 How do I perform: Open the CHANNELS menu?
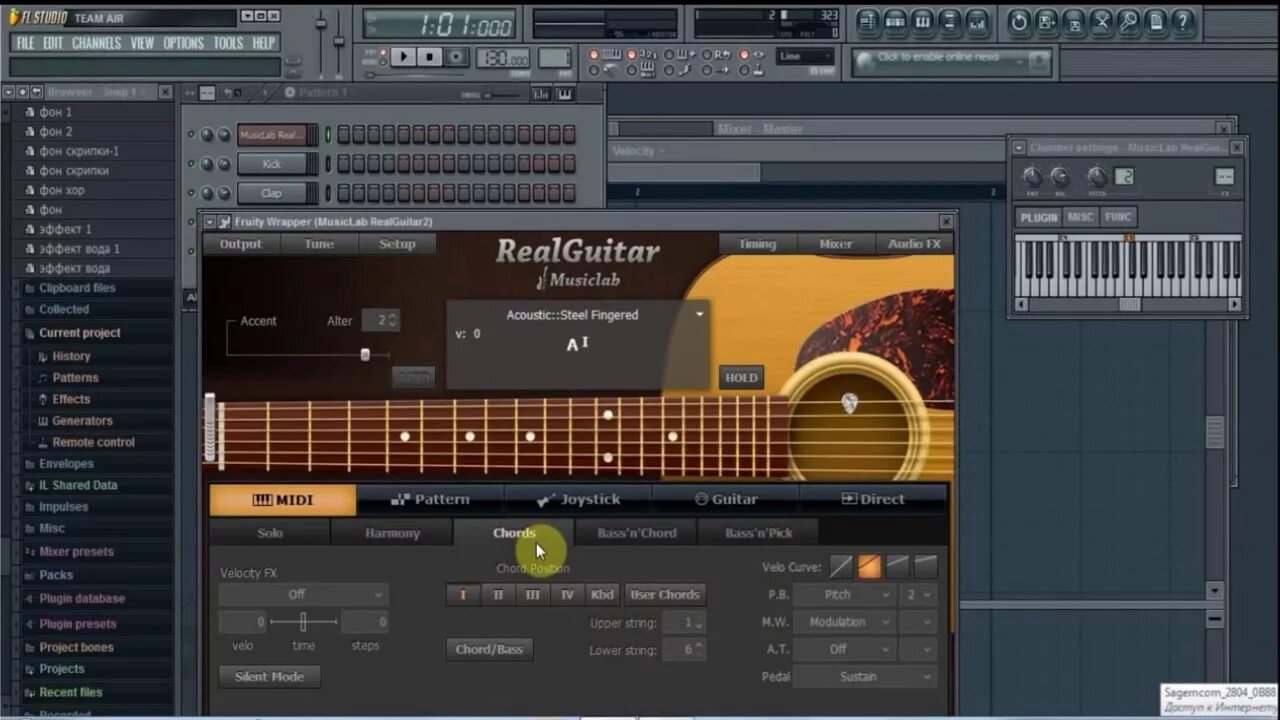(96, 43)
